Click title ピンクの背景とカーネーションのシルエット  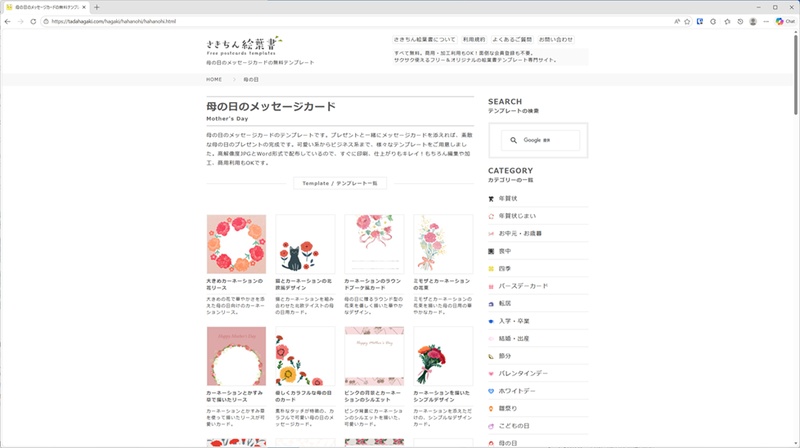click(x=372, y=396)
